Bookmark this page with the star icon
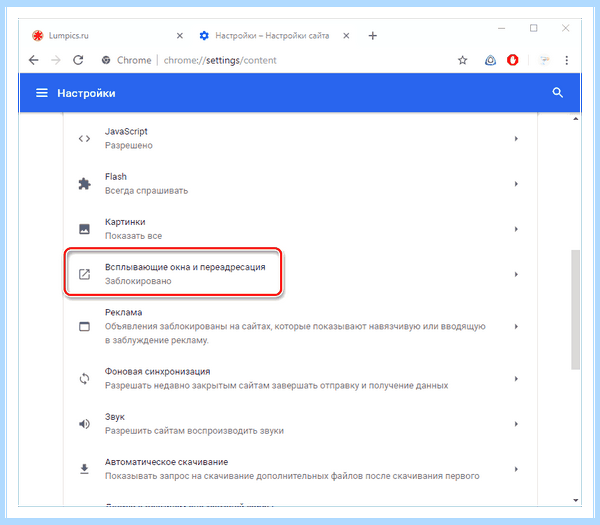The image size is (600, 525). click(x=463, y=60)
